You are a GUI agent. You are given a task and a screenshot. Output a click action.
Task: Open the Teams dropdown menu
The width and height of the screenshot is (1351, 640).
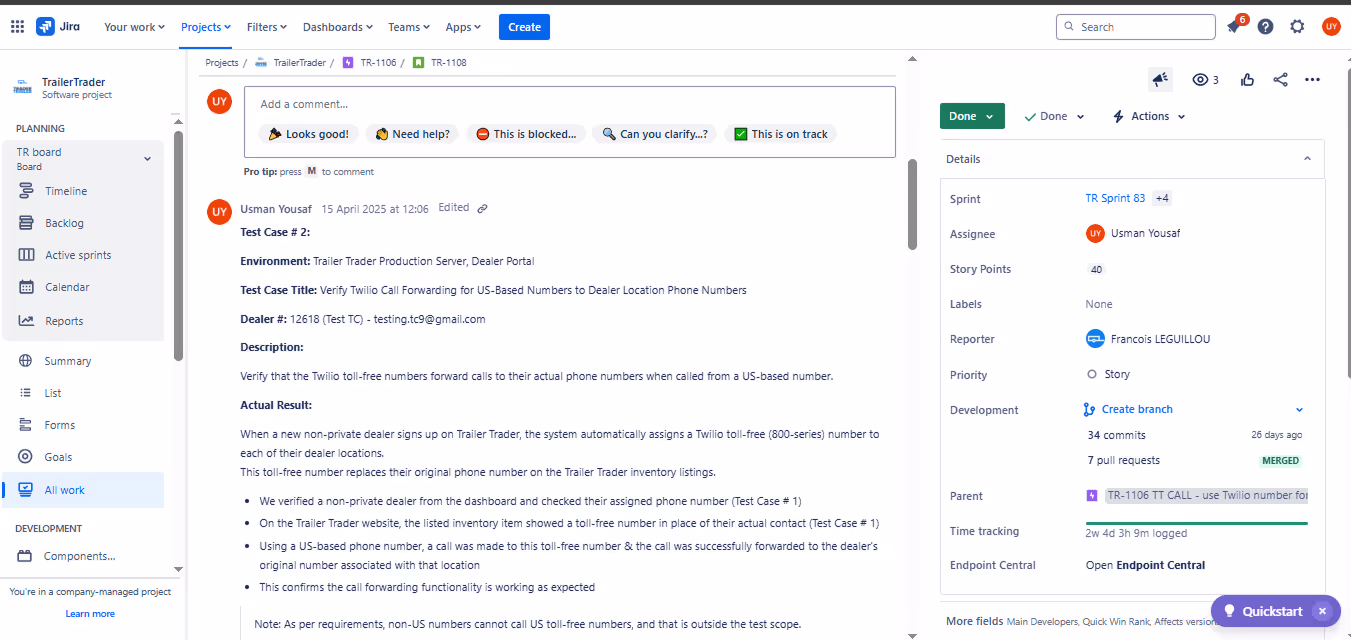[x=409, y=27]
